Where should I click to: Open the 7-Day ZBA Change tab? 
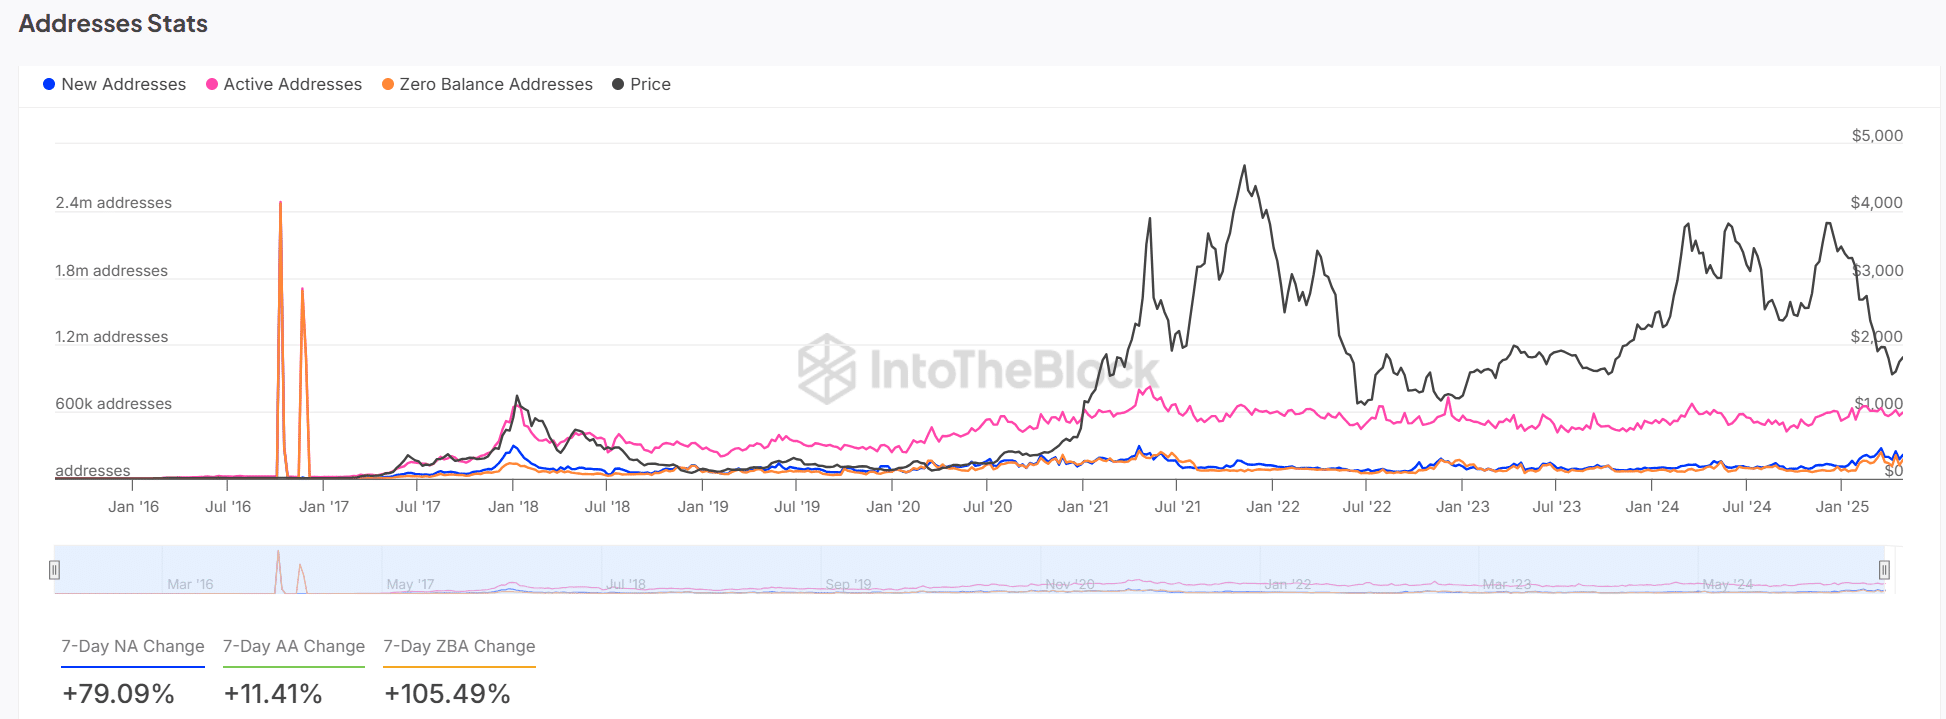[x=459, y=646]
